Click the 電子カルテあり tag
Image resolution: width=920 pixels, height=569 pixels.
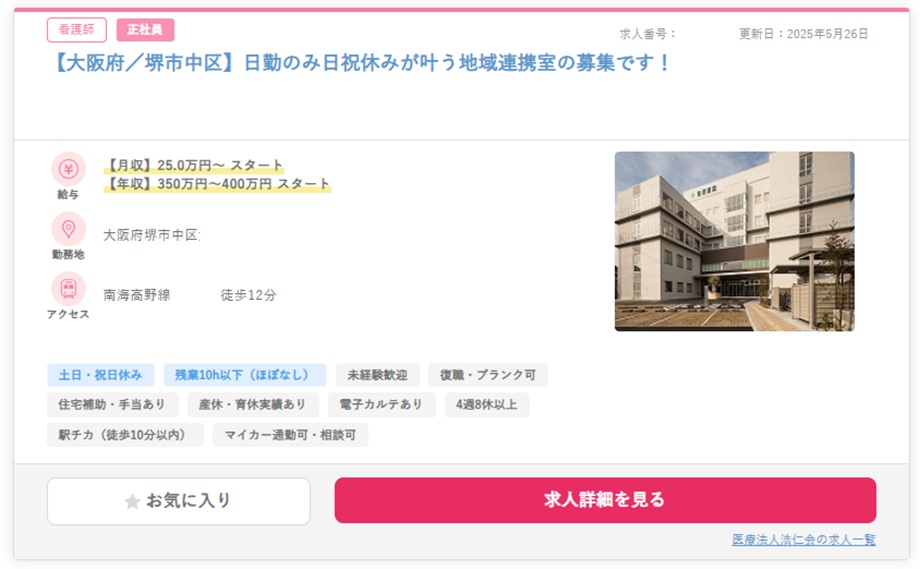point(382,405)
